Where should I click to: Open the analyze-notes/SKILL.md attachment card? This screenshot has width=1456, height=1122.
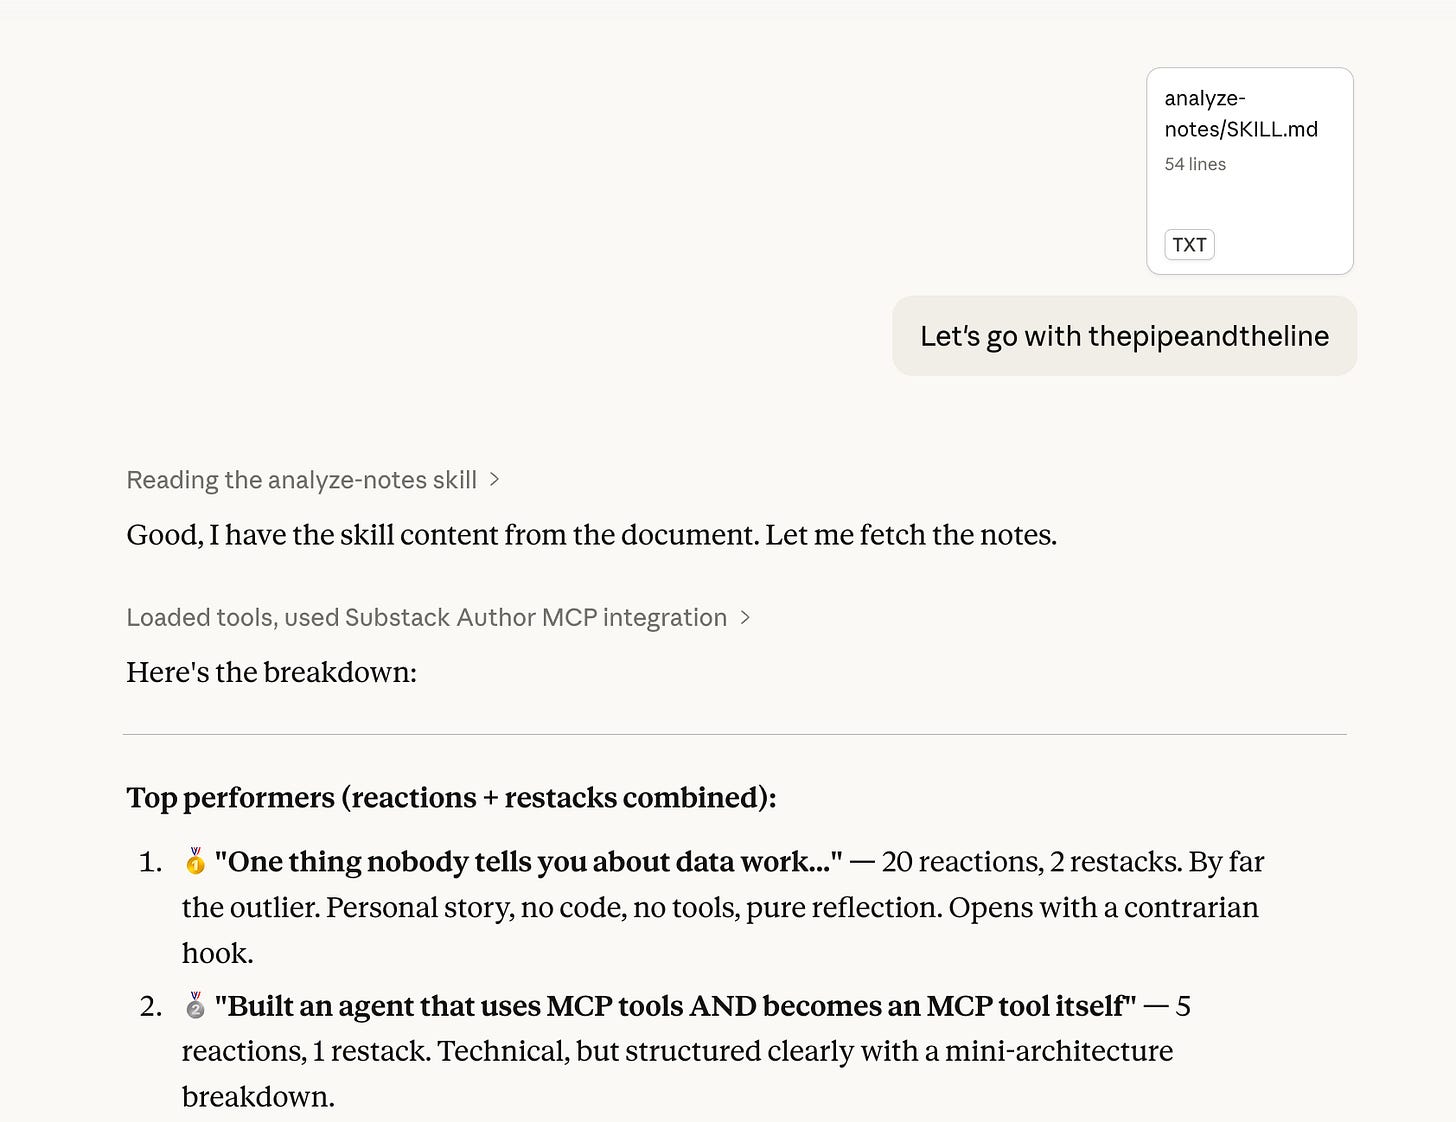(x=1250, y=171)
